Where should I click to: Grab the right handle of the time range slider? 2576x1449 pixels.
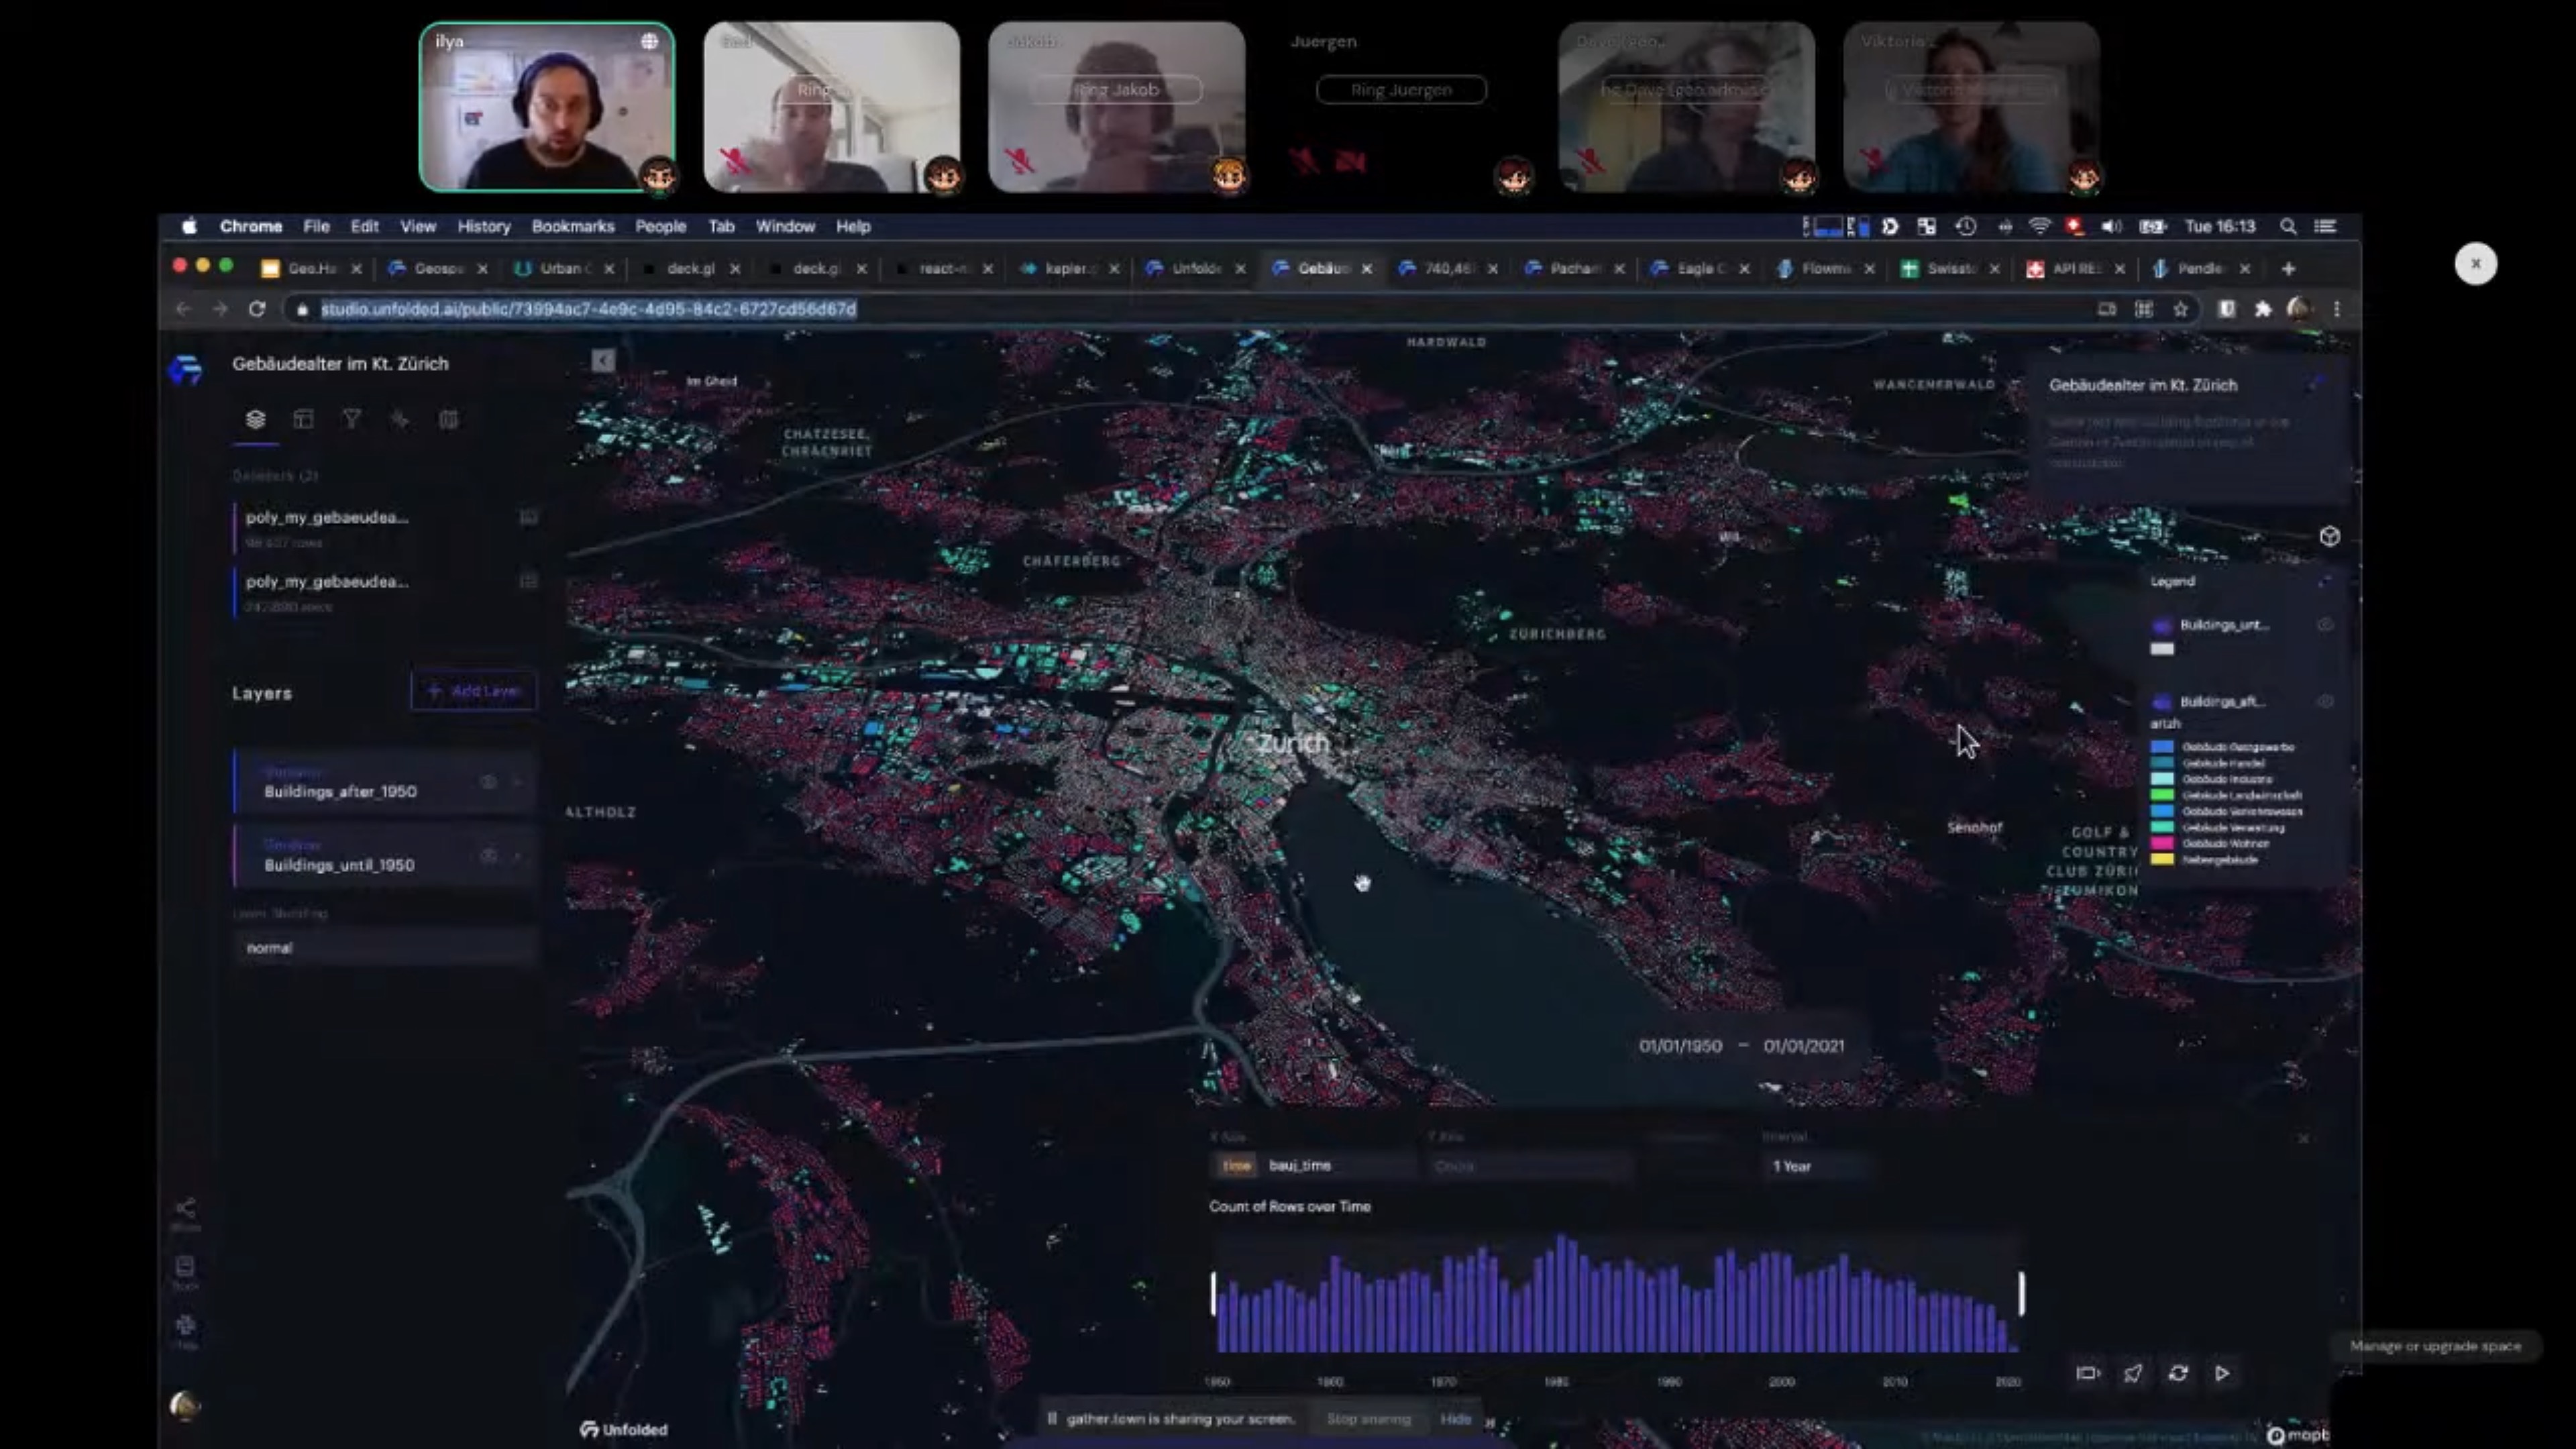pyautogui.click(x=2021, y=1294)
